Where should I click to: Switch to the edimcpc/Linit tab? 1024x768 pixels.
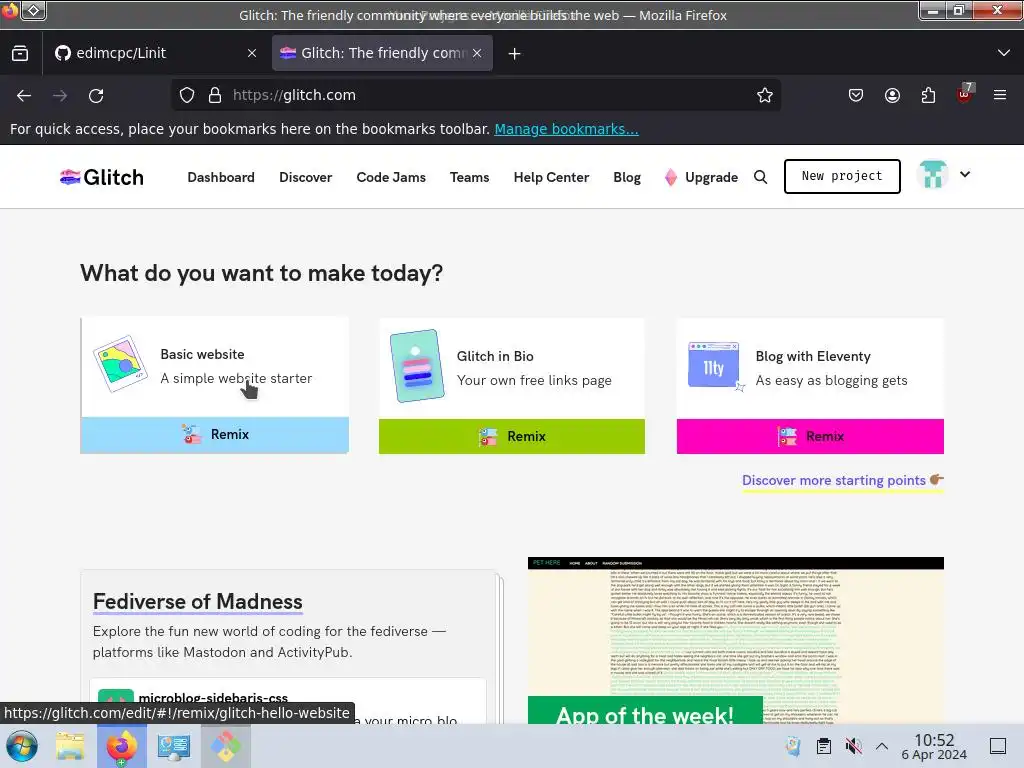(155, 53)
